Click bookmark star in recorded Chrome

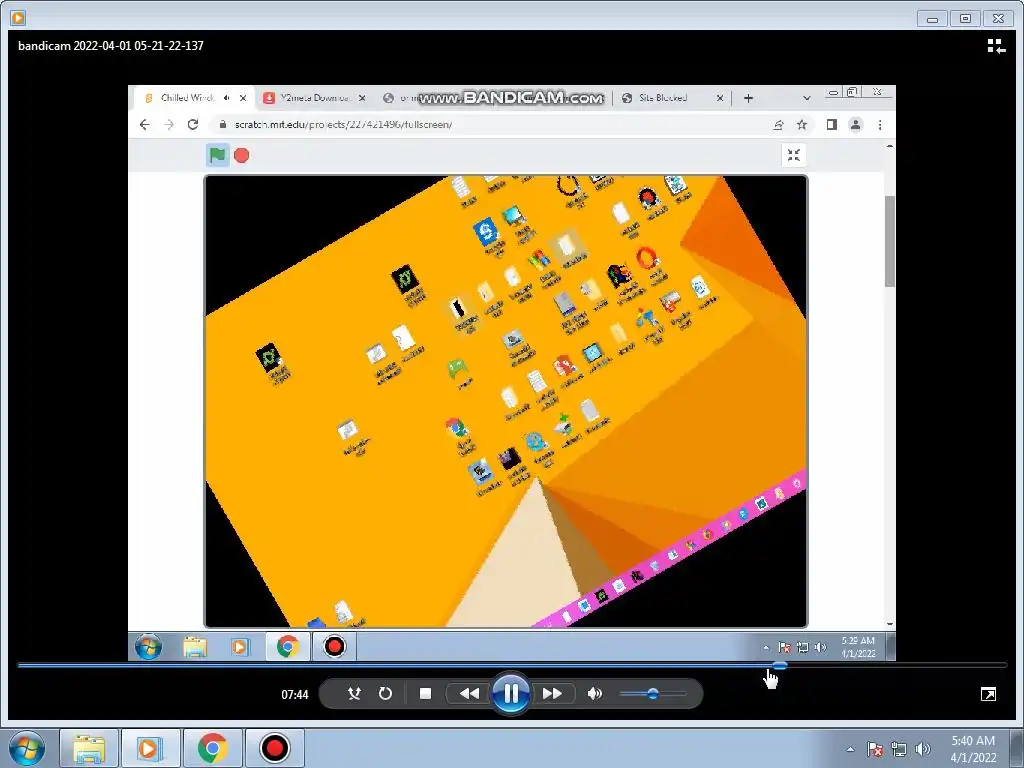pyautogui.click(x=802, y=125)
